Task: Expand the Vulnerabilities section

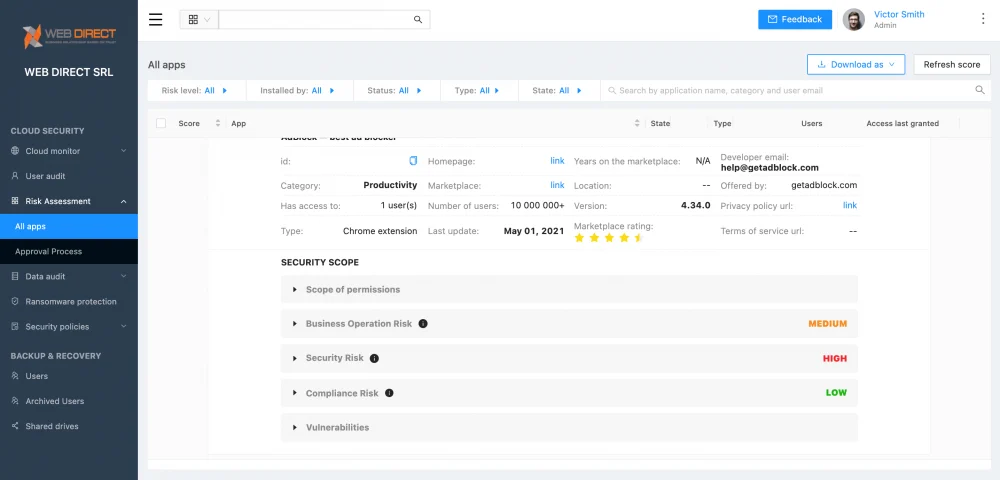Action: pyautogui.click(x=569, y=427)
